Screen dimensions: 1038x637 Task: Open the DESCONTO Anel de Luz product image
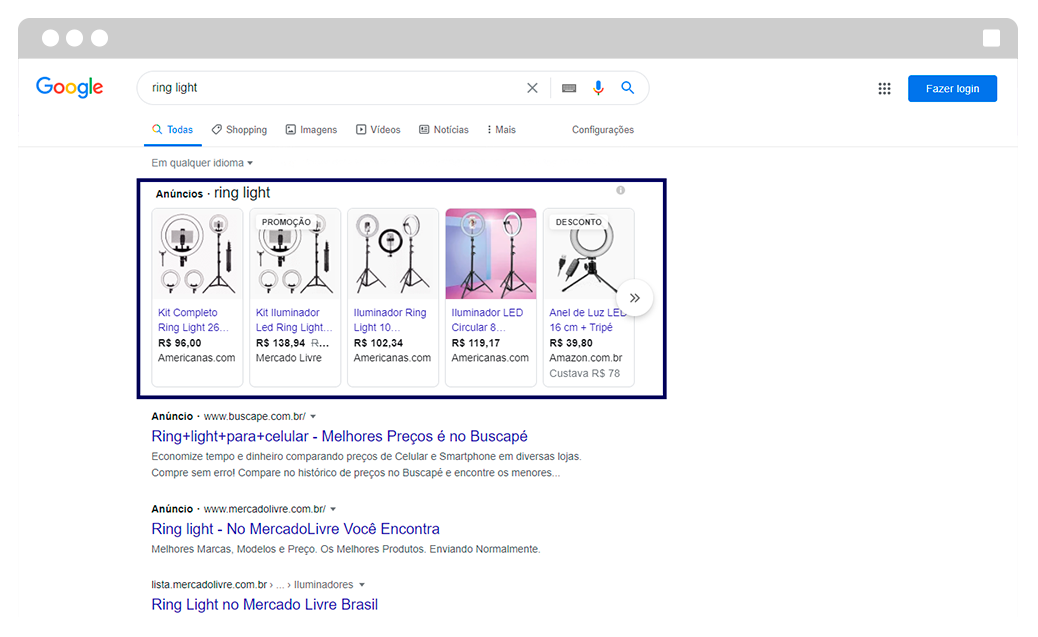pos(589,254)
